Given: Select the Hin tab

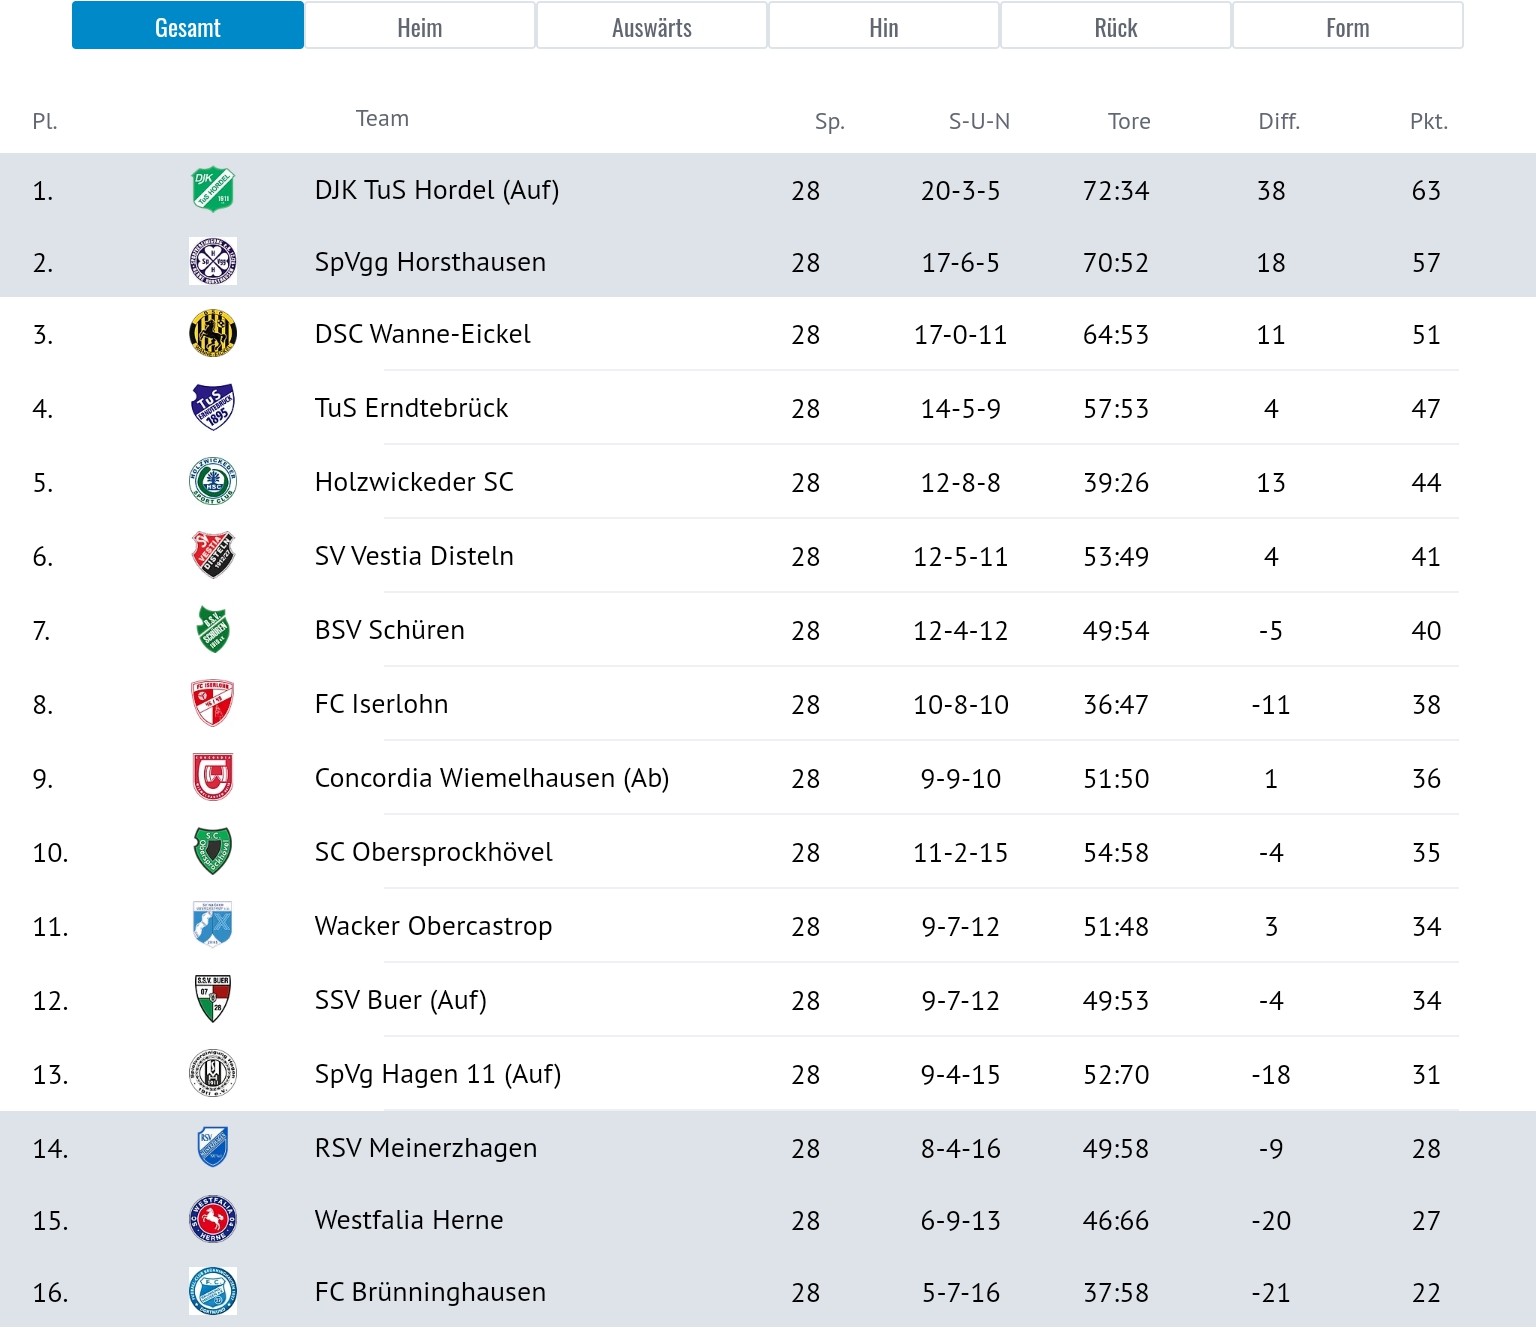Looking at the screenshot, I should [x=884, y=26].
